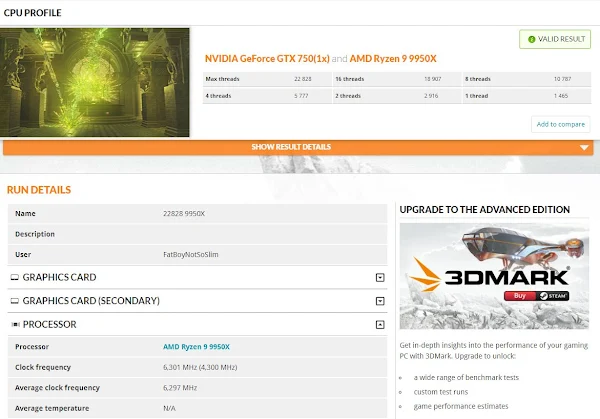
Task: Click the run name 22828 9950X
Action: click(x=184, y=214)
